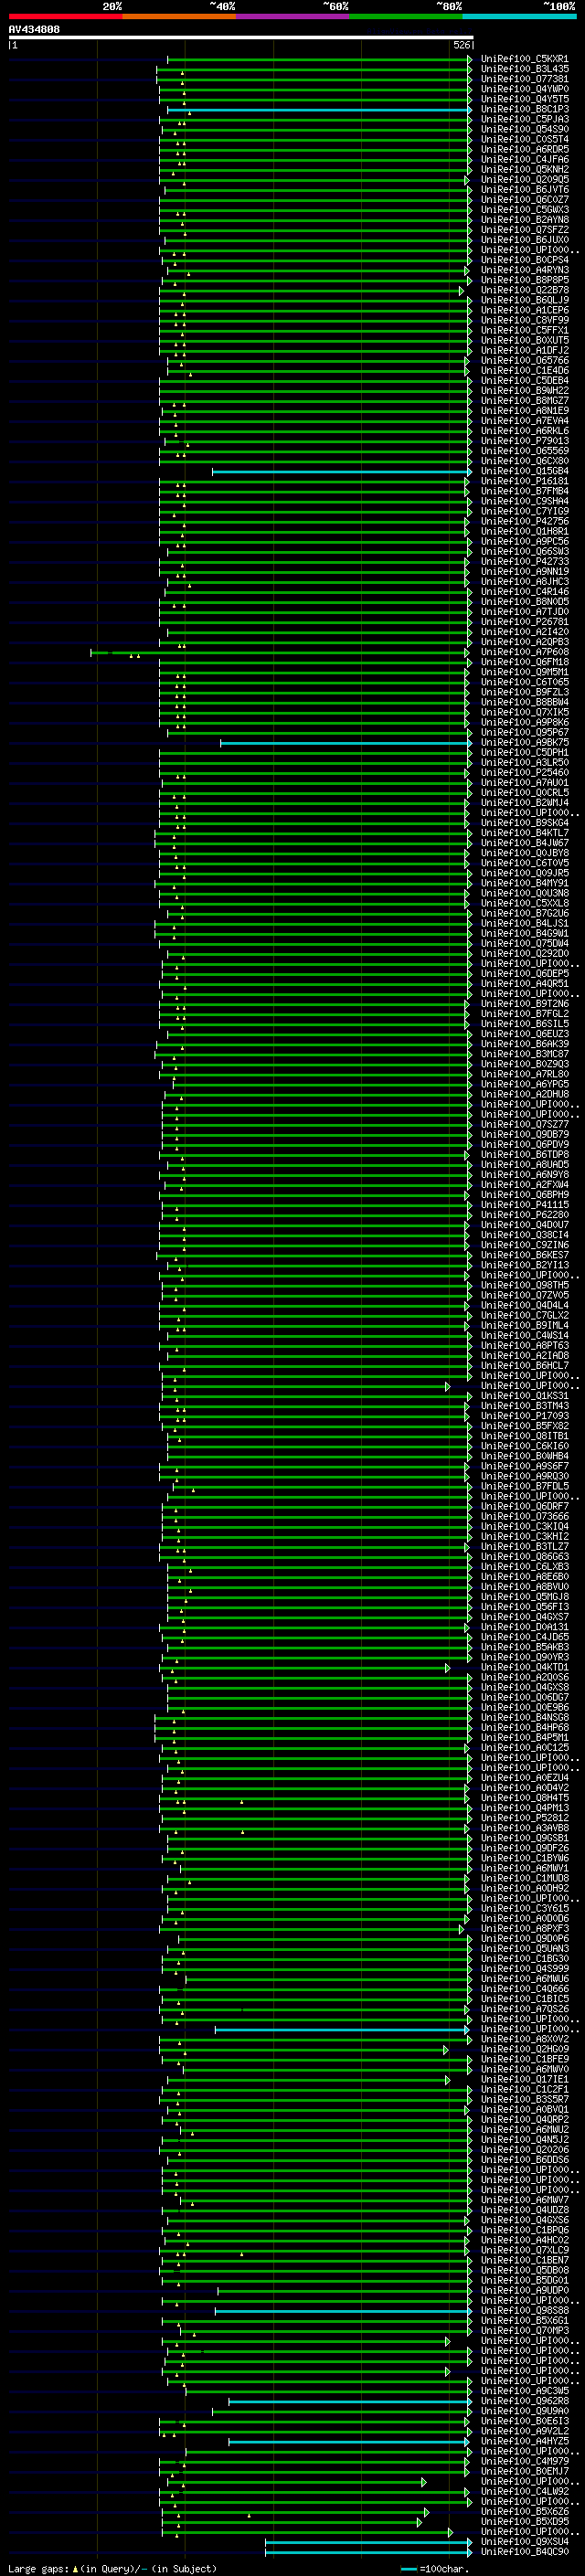Click the purple ~60% identity legend segment
Viewport: 585px width, 2576px height.
[293, 16]
